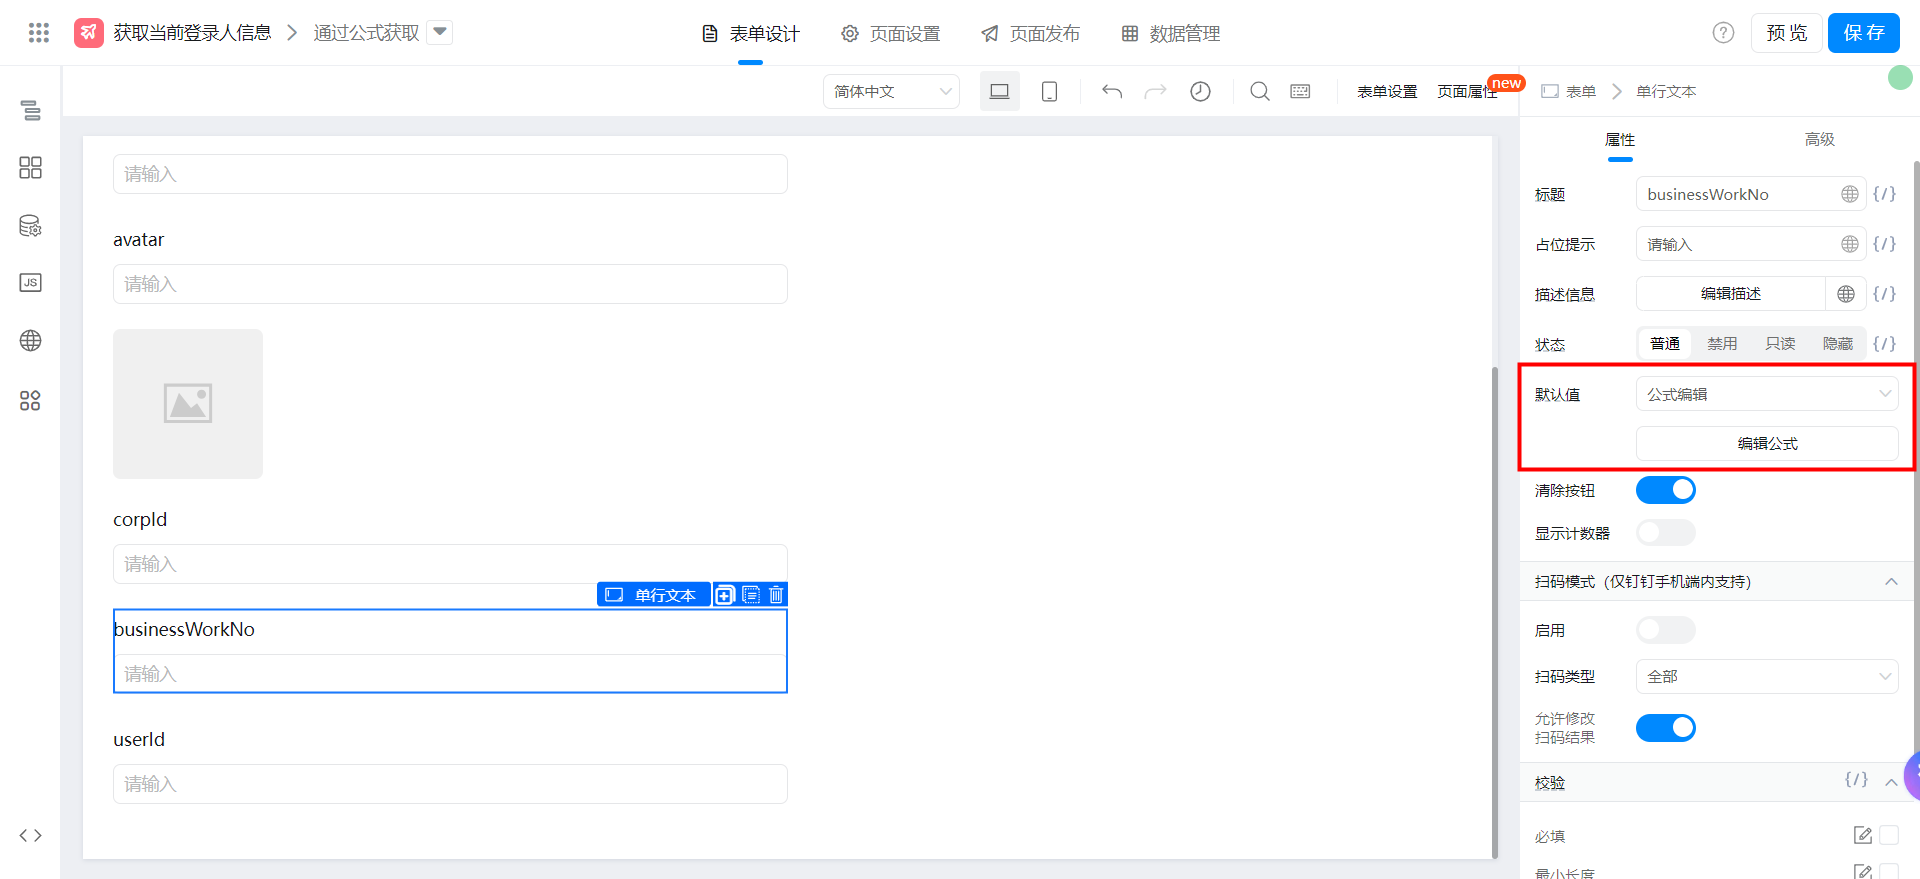The height and width of the screenshot is (879, 1920).
Task: Open the 简体中文 language dropdown
Action: [x=891, y=92]
